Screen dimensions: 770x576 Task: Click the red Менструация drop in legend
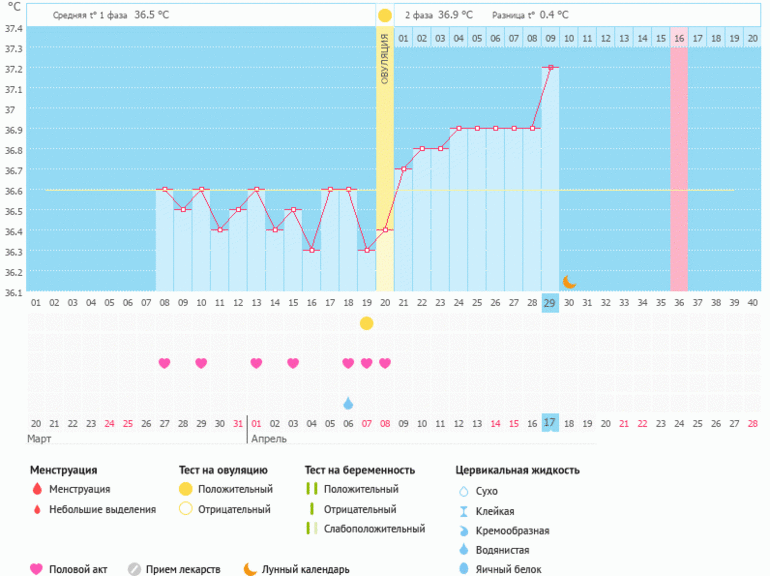tap(37, 490)
